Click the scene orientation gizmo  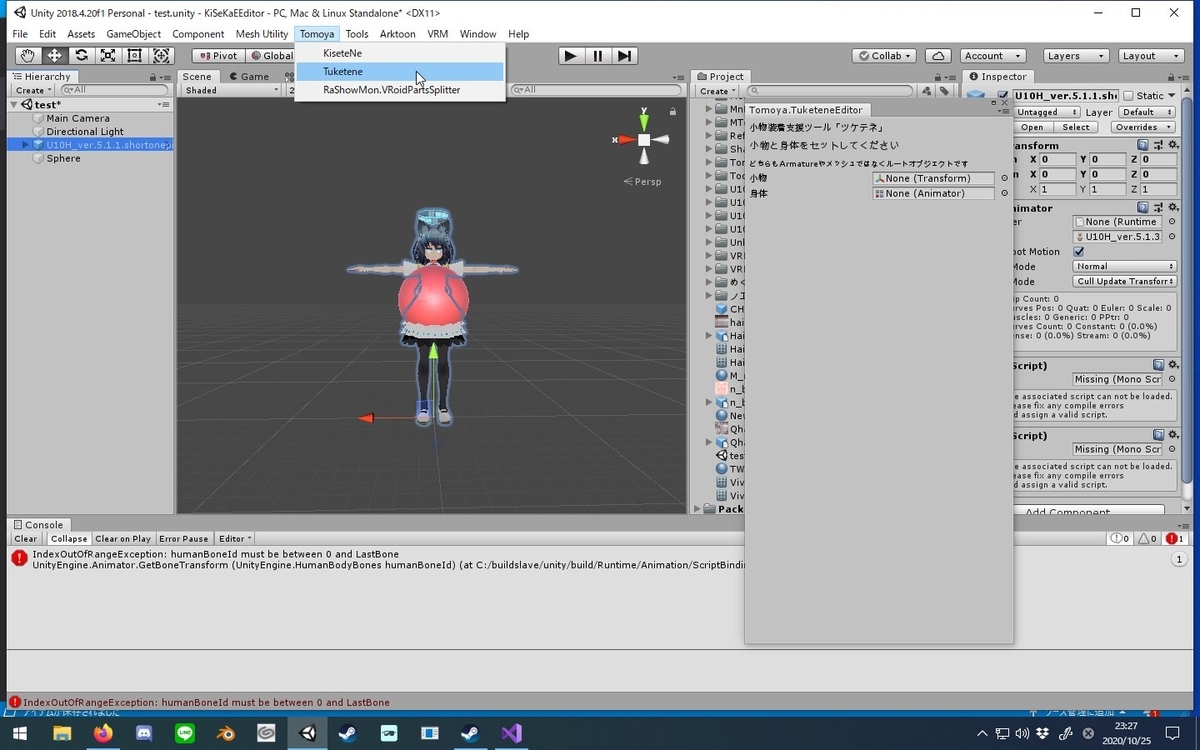point(644,140)
